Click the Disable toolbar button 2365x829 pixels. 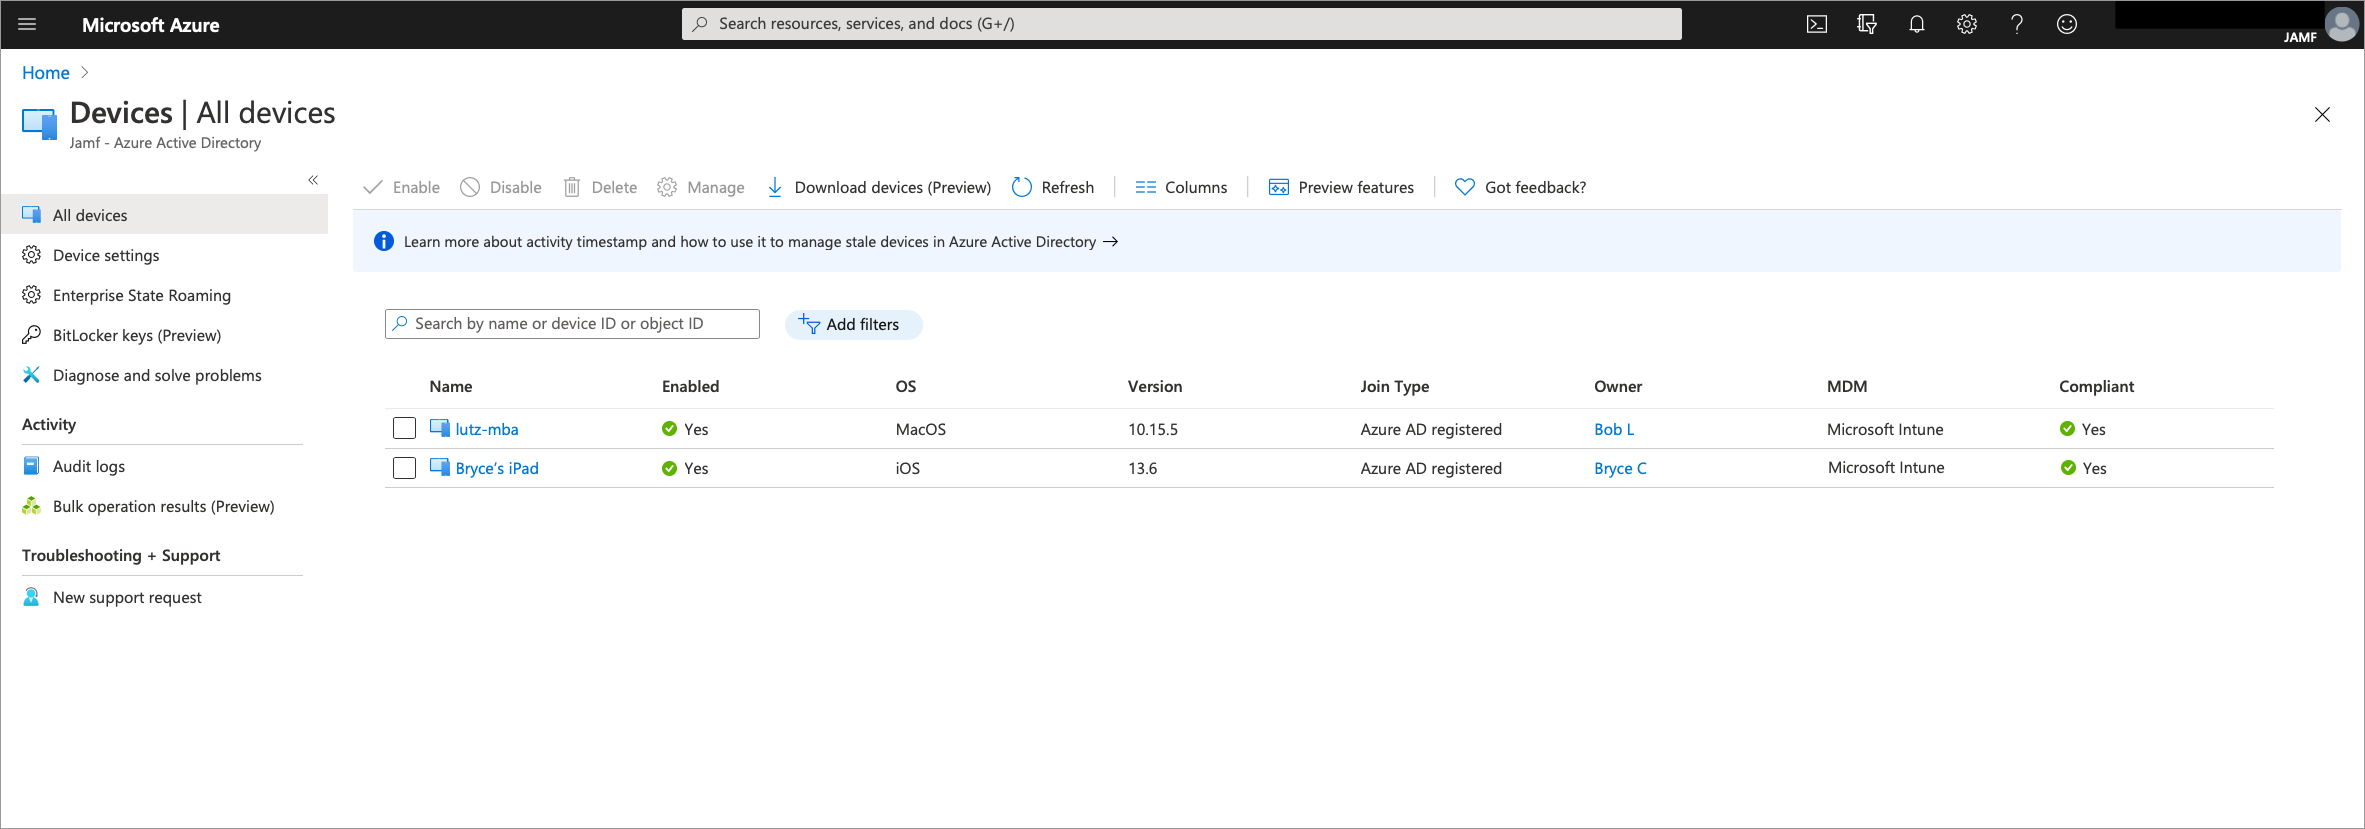[501, 187]
